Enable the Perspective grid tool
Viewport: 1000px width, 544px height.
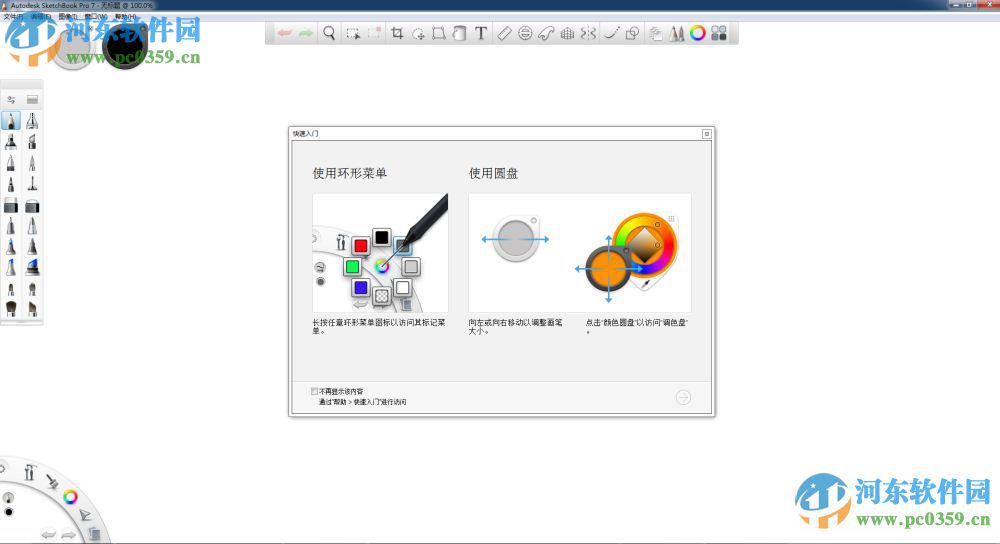567,33
